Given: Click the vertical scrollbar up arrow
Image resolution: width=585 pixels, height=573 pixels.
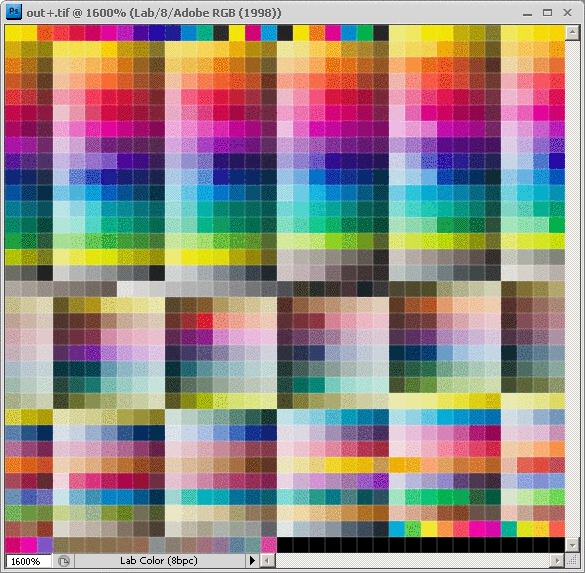Looking at the screenshot, I should coord(572,32).
